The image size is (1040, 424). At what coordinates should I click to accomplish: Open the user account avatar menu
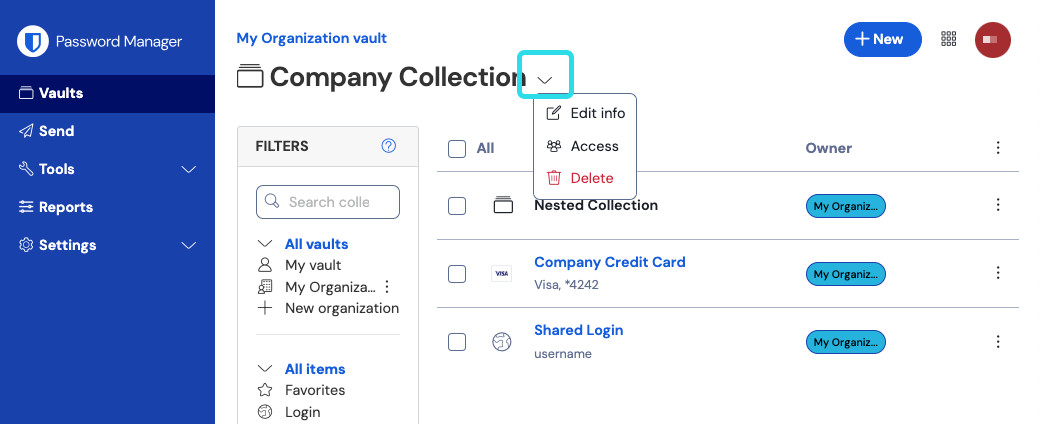click(x=993, y=39)
